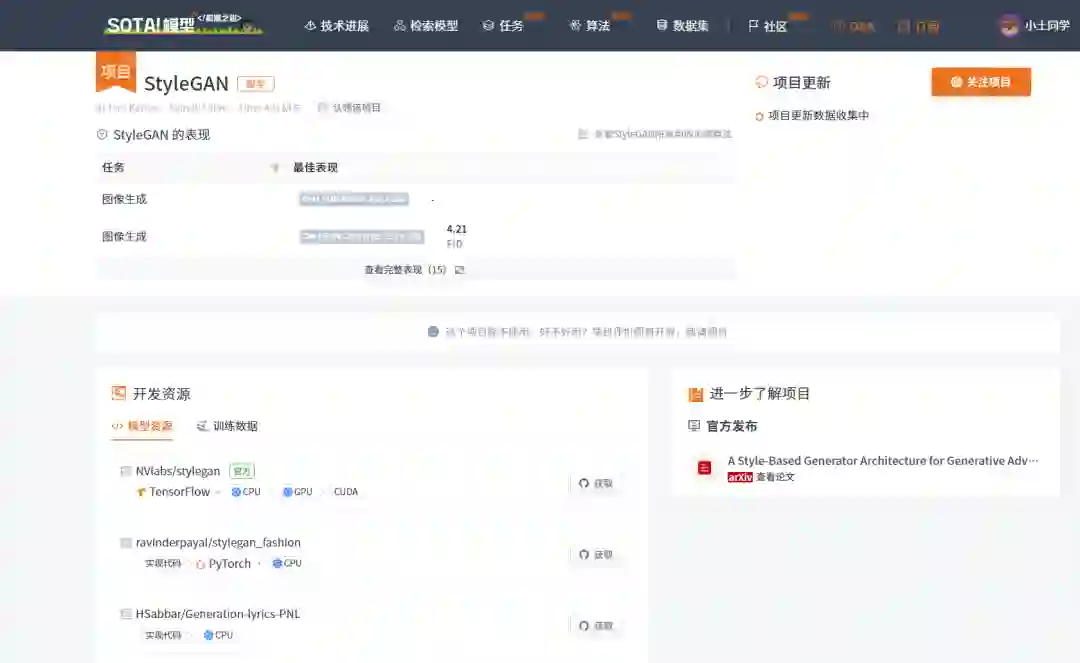Click the 项目更新 chat bubble icon

point(761,82)
